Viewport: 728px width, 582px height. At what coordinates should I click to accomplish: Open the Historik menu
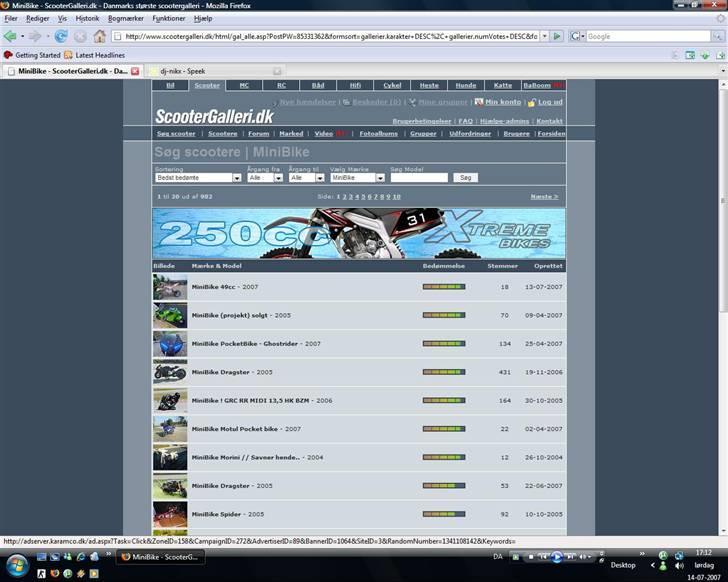point(87,19)
